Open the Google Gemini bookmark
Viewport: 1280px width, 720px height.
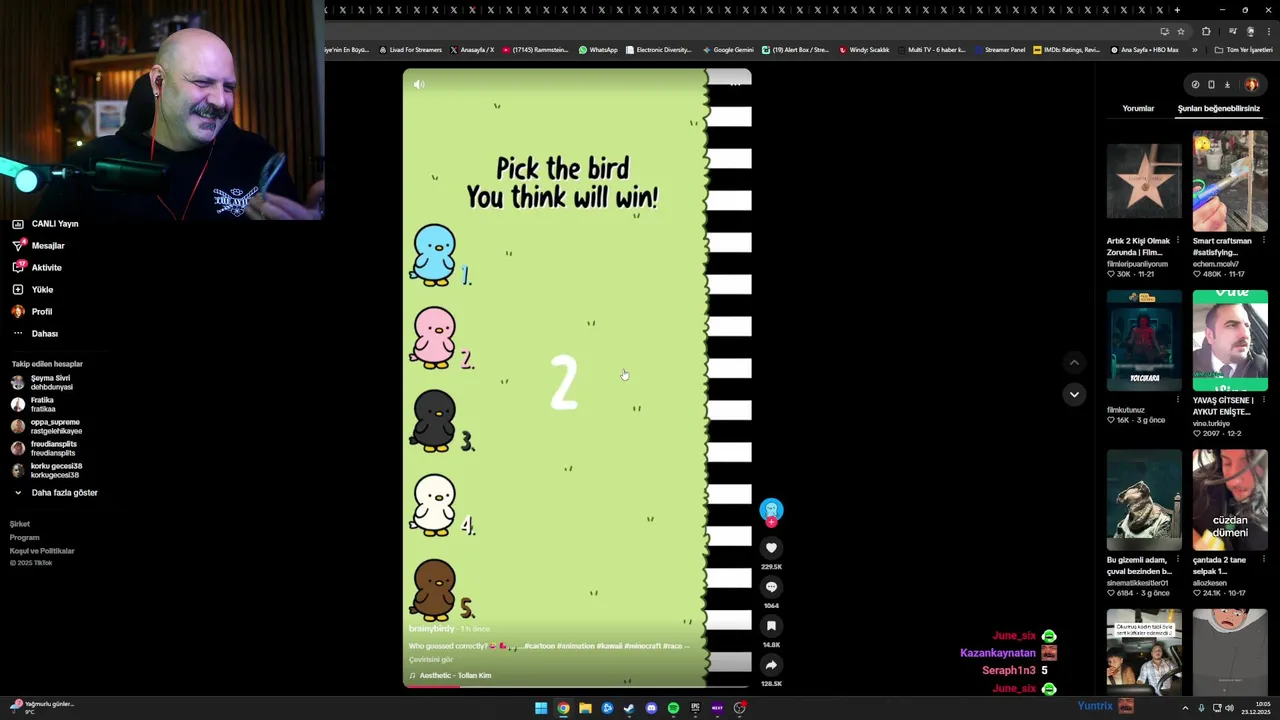coord(728,50)
